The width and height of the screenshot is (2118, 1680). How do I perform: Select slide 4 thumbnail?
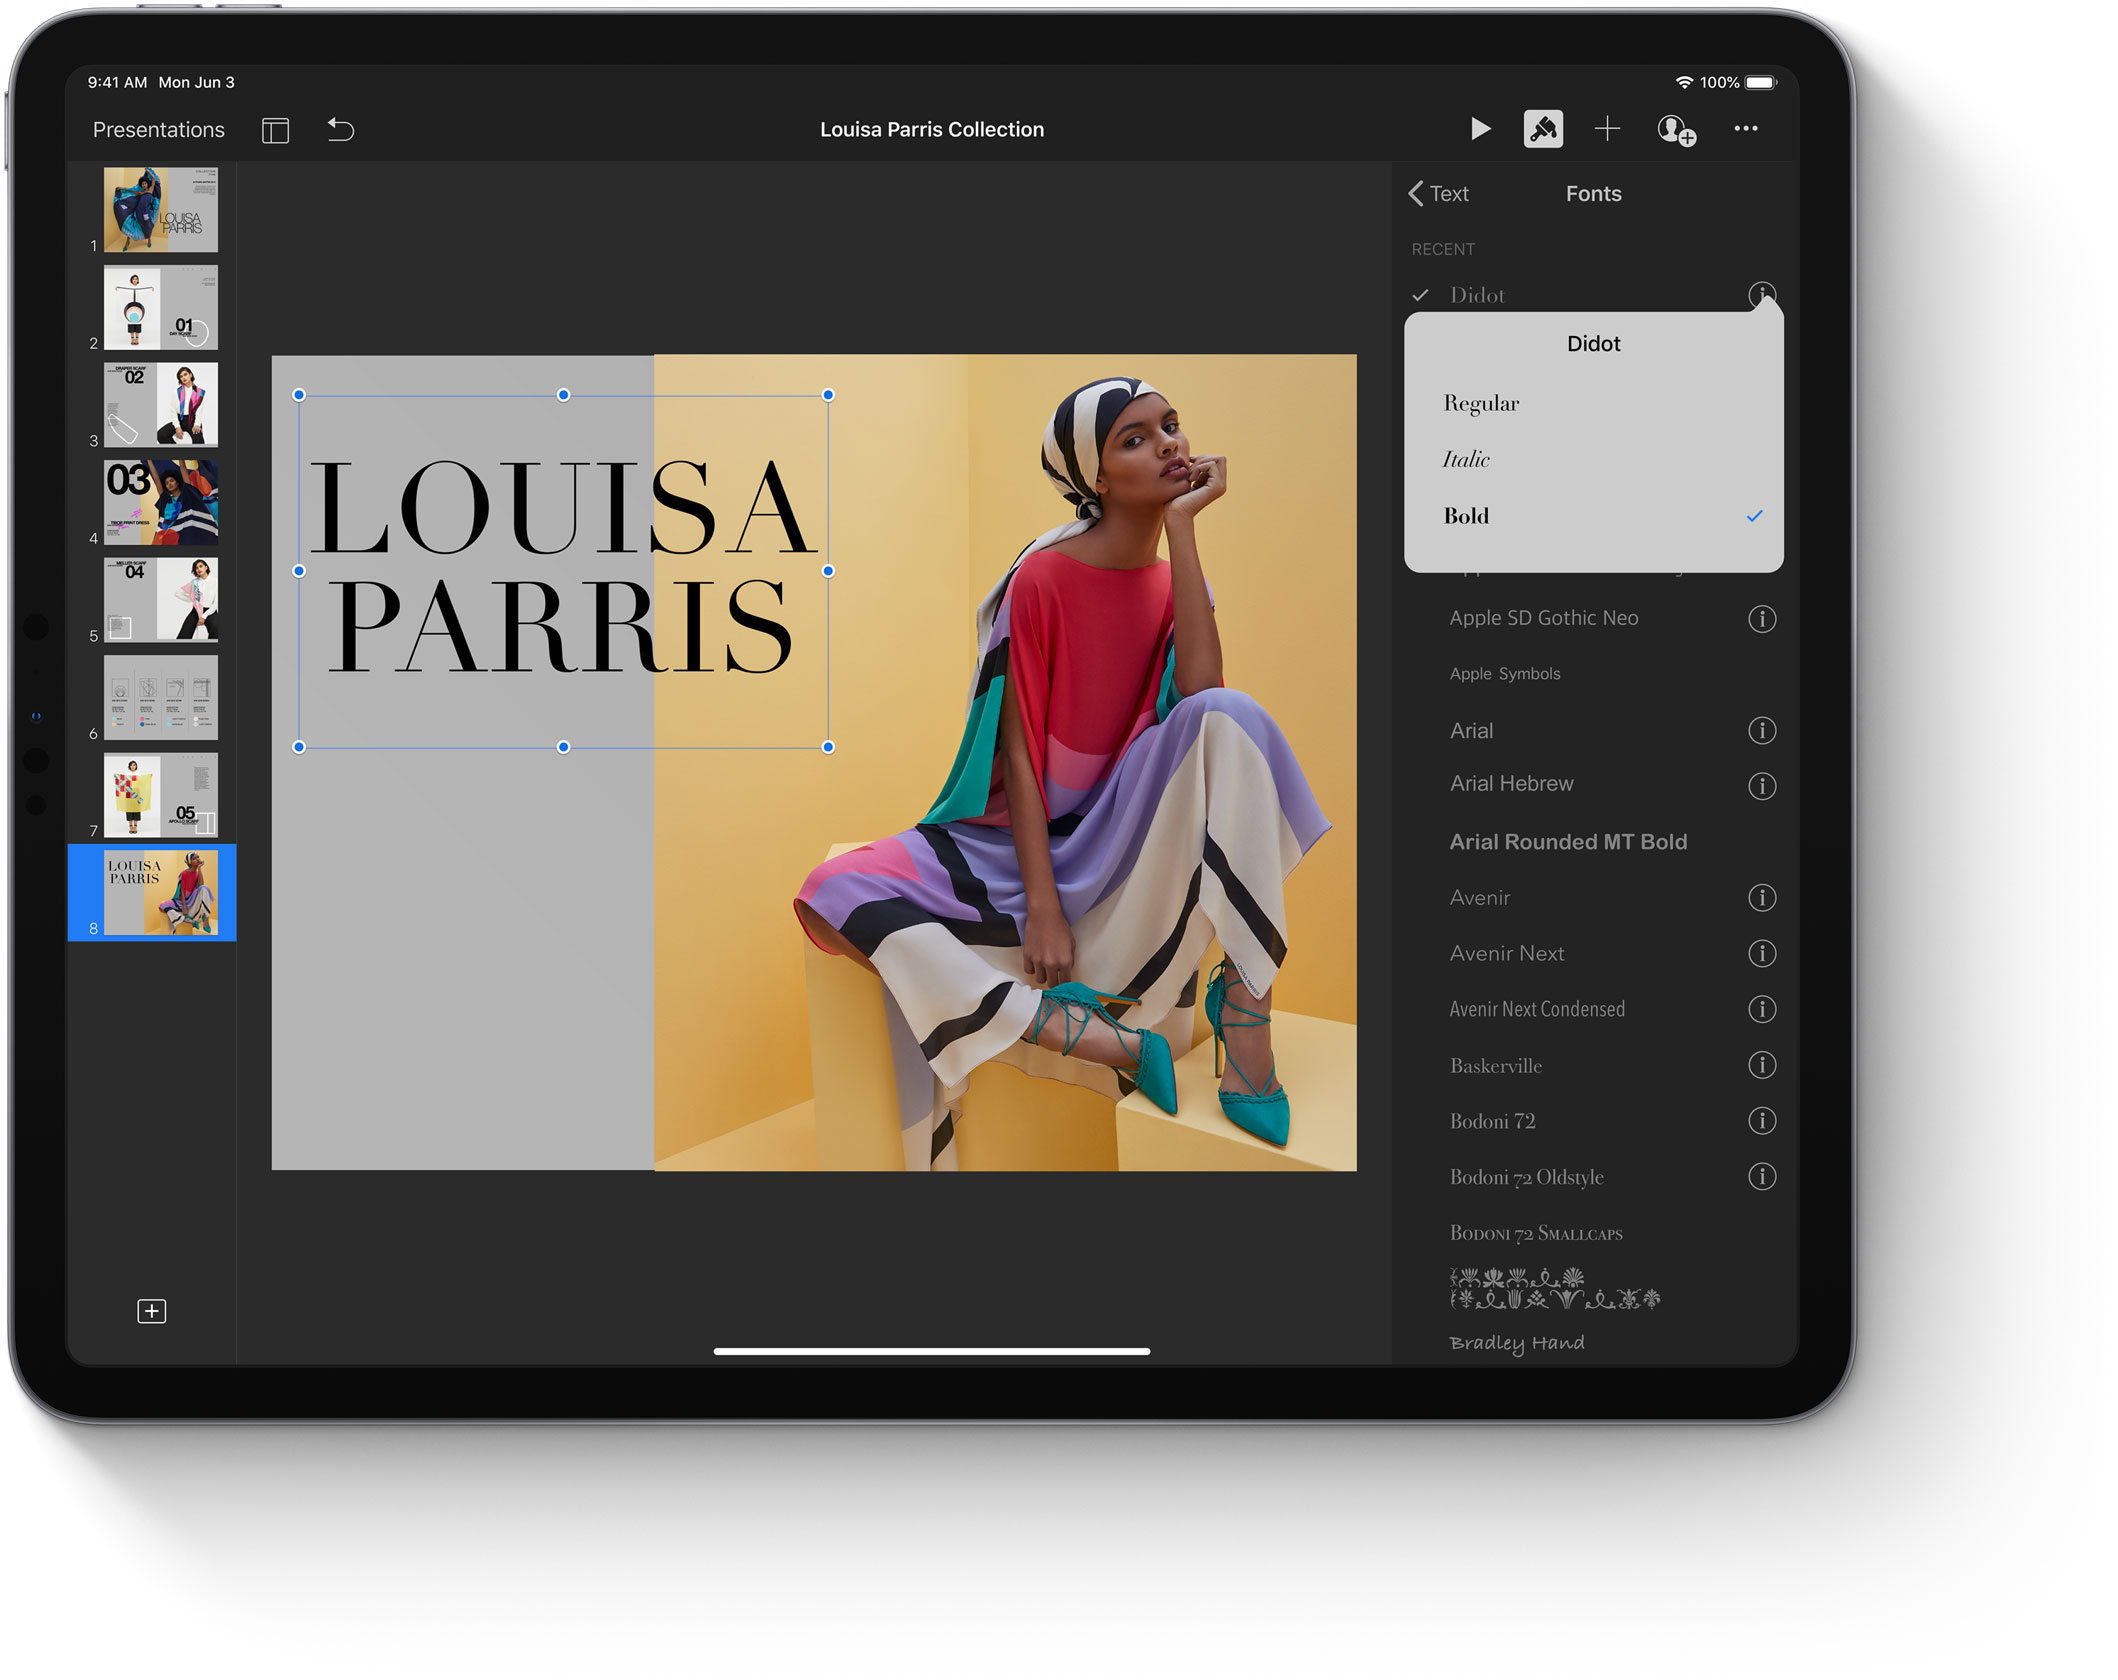[x=161, y=502]
